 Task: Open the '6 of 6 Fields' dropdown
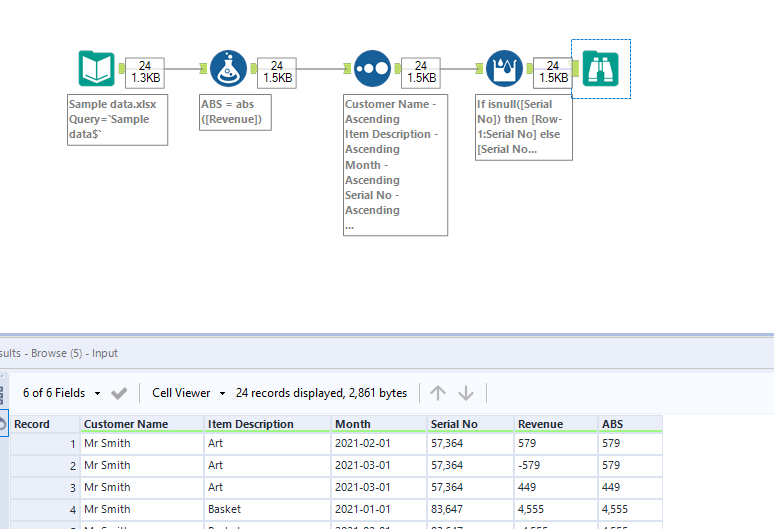tap(67, 393)
